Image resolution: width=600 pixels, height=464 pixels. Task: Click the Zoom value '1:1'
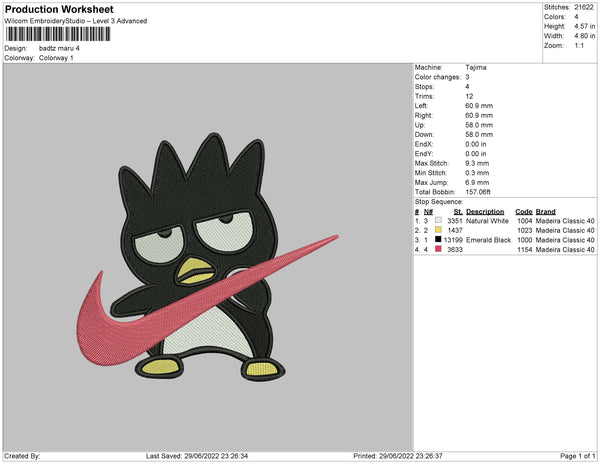(579, 46)
